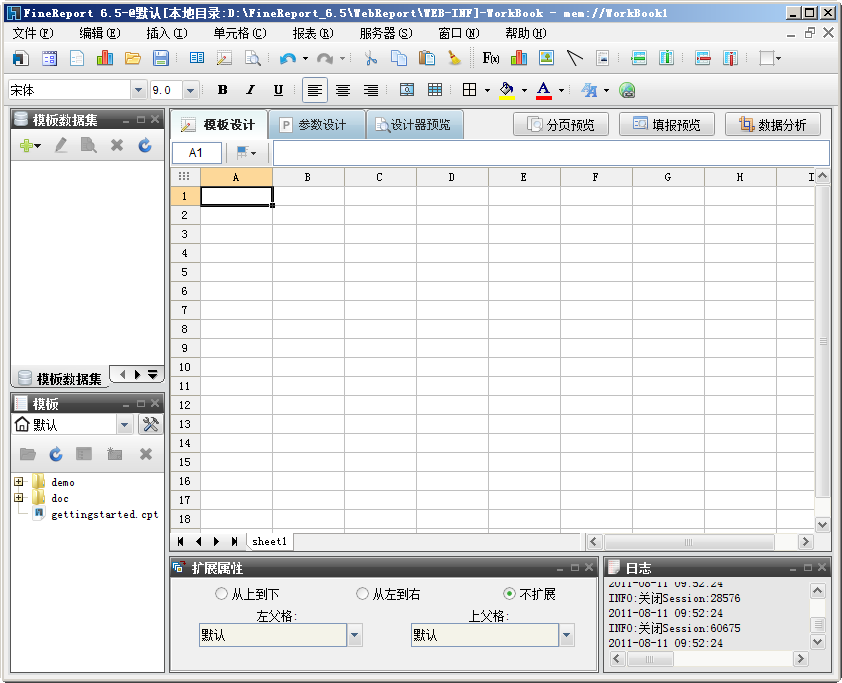This screenshot has width=842, height=683.
Task: Select the 不扩展 radio button
Action: [x=509, y=594]
